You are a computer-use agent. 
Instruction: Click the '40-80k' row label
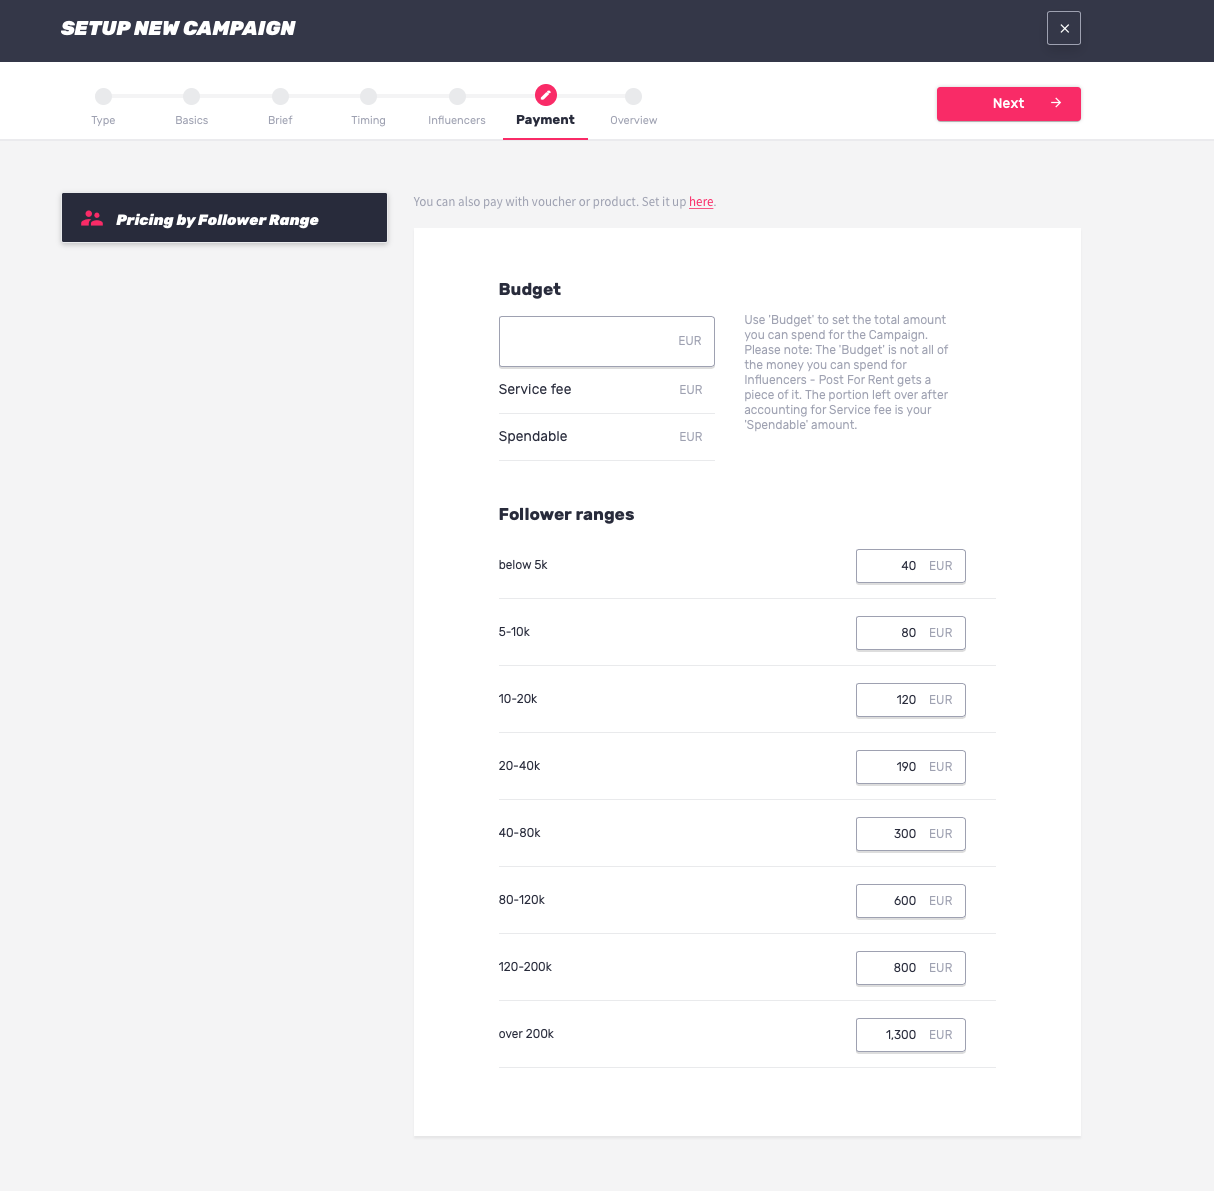pyautogui.click(x=519, y=833)
